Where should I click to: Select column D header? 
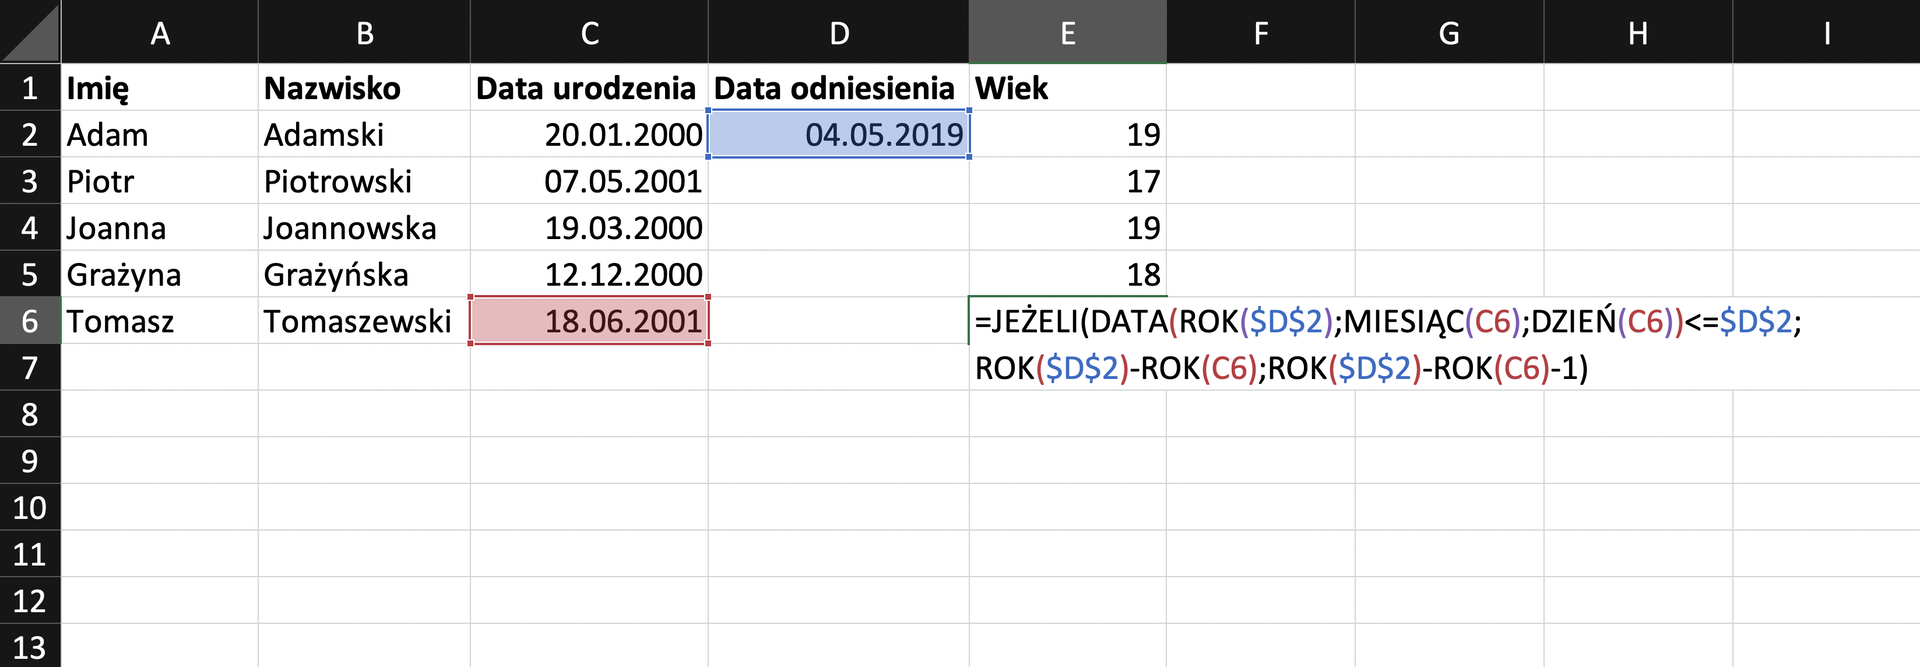(x=838, y=31)
